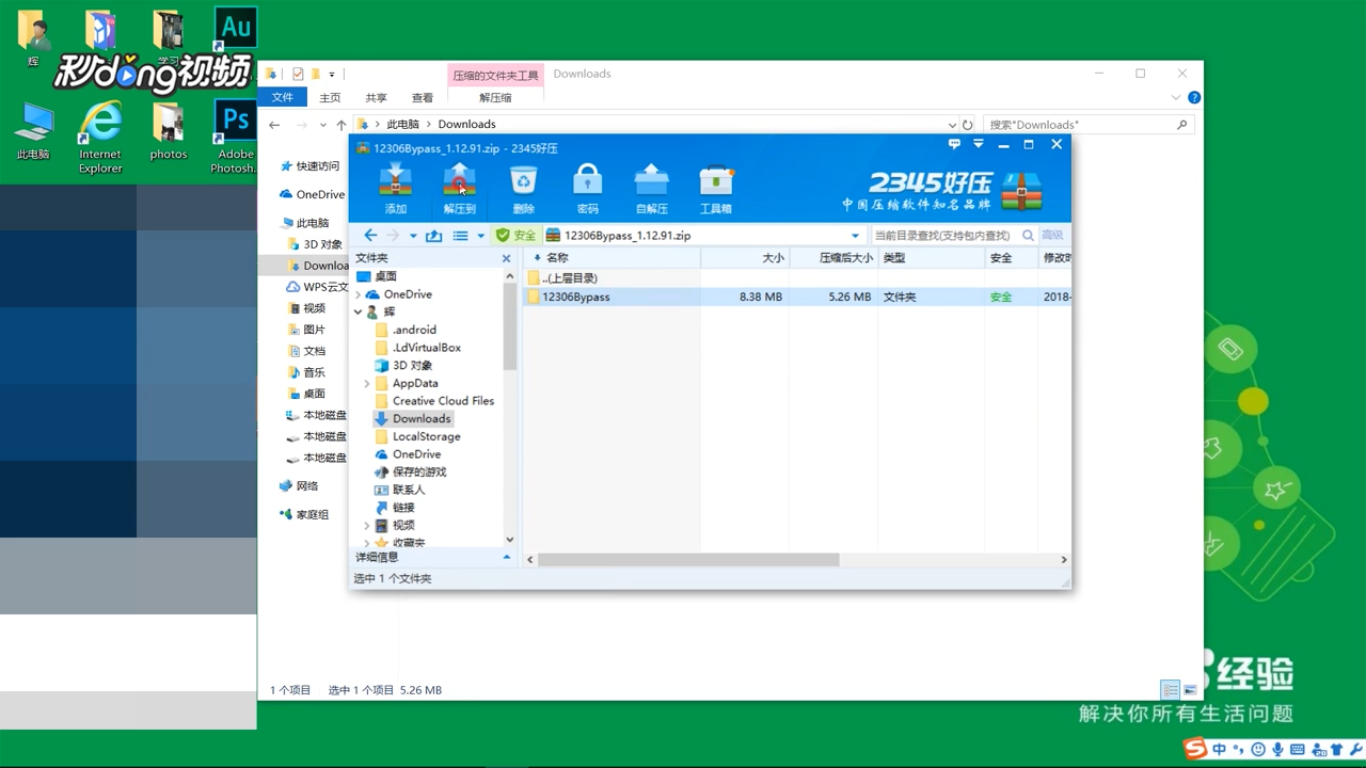Open the 2345好压 title bar menu dropdown
Image resolution: width=1366 pixels, height=768 pixels.
click(x=978, y=144)
